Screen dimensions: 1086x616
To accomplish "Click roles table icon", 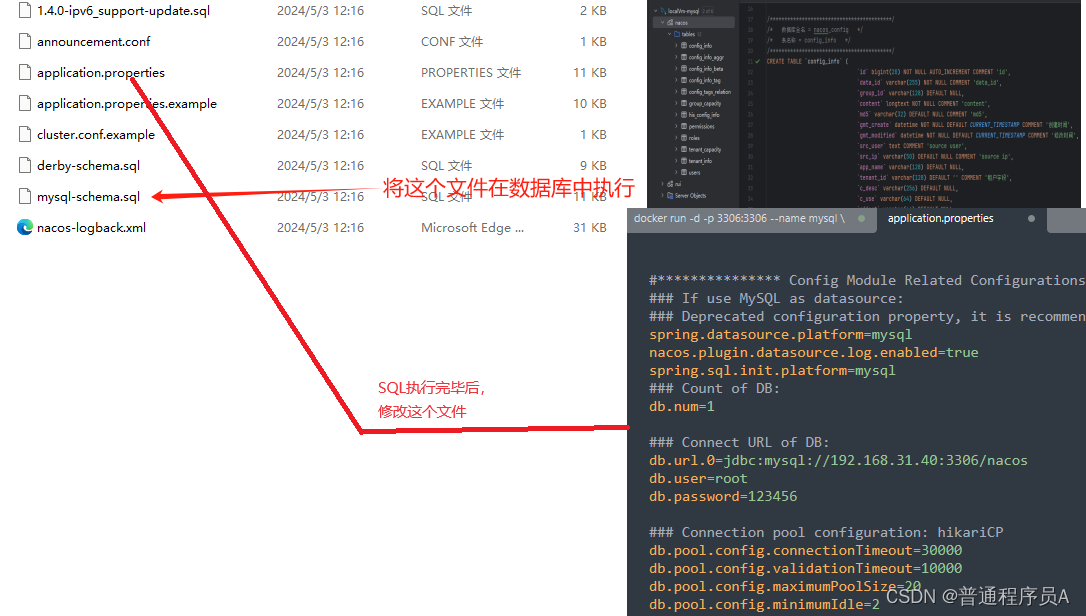I will (x=684, y=138).
